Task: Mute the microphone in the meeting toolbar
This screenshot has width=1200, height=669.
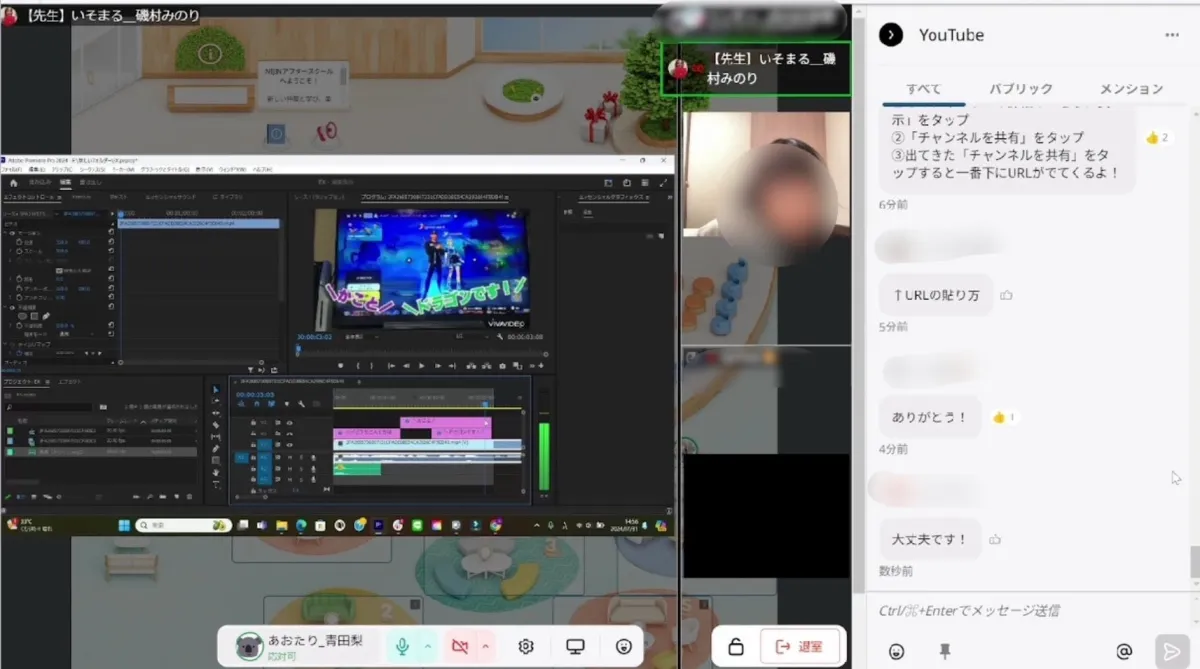Action: [403, 647]
